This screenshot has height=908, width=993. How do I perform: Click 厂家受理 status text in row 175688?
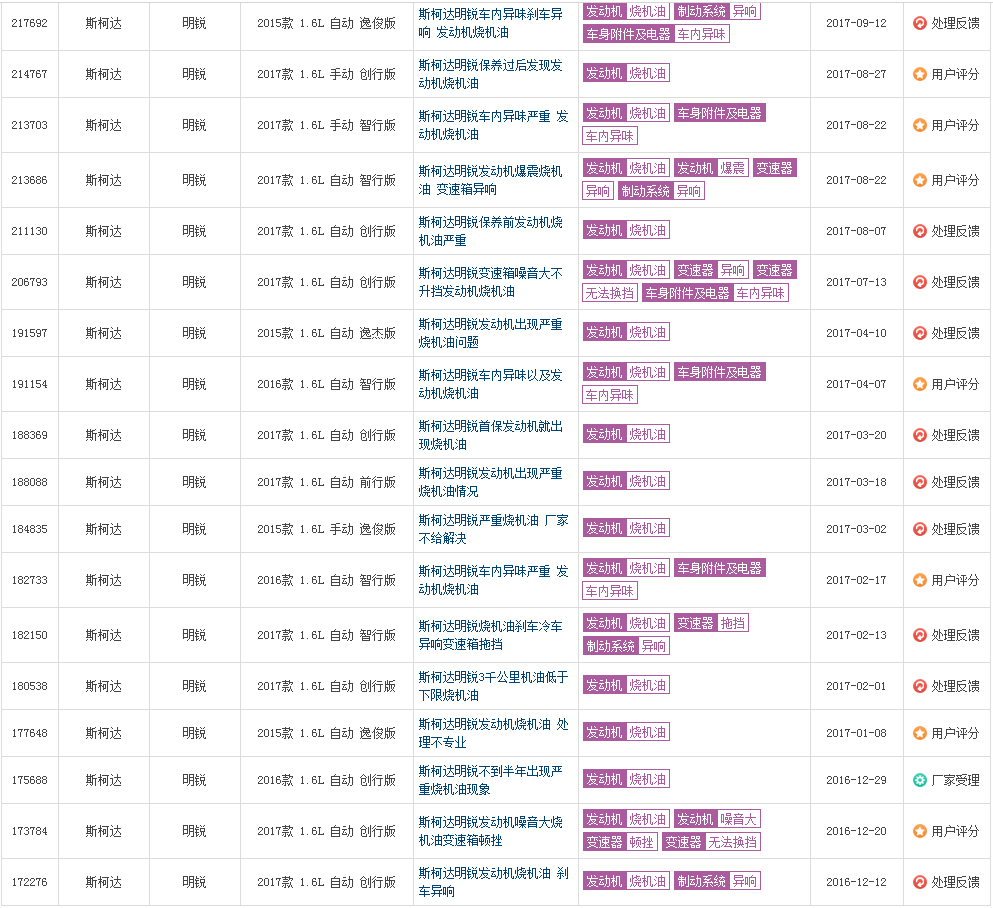955,780
